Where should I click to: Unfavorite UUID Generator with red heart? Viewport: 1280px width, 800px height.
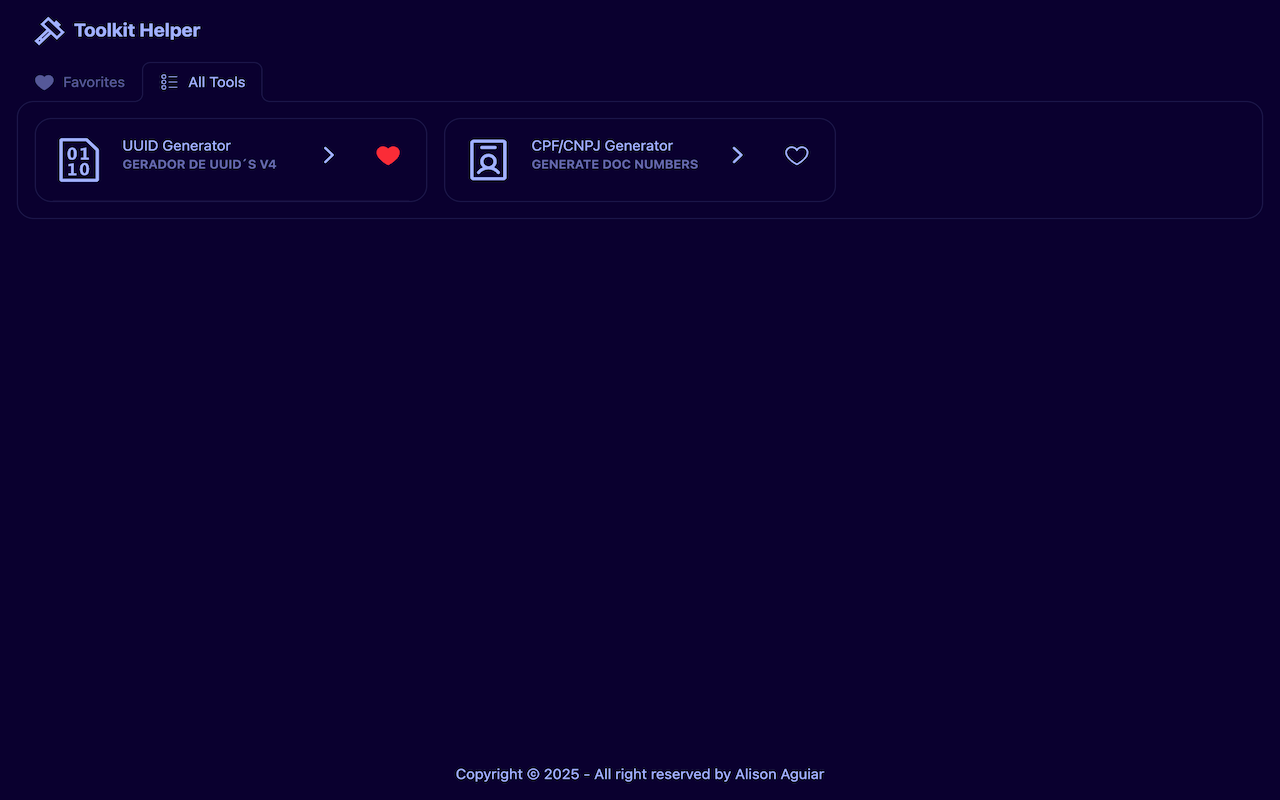388,155
